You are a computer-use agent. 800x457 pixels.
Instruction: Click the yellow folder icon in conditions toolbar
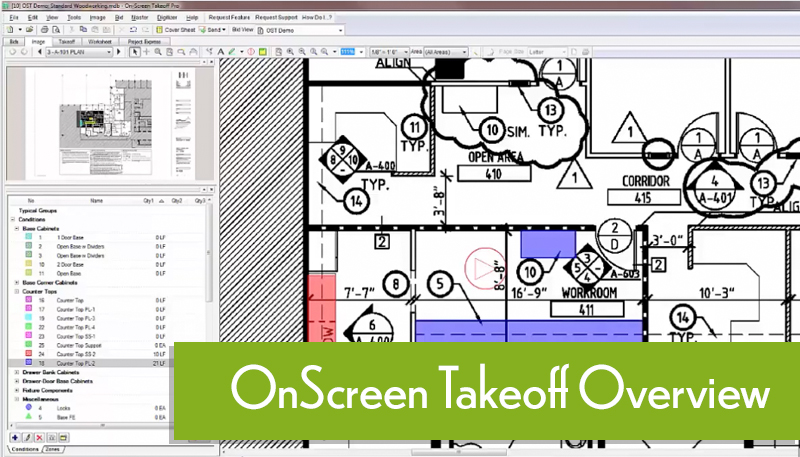pos(63,438)
